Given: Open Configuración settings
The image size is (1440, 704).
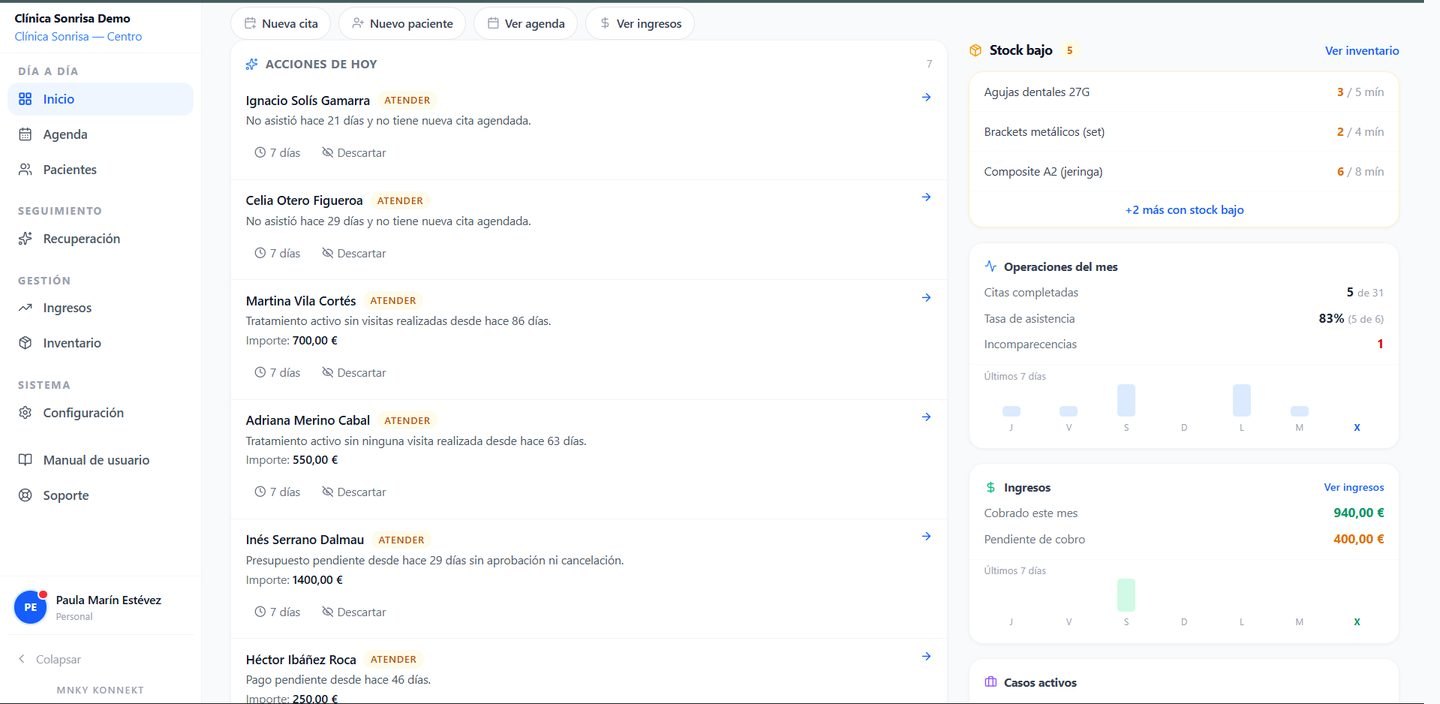Looking at the screenshot, I should [100, 412].
